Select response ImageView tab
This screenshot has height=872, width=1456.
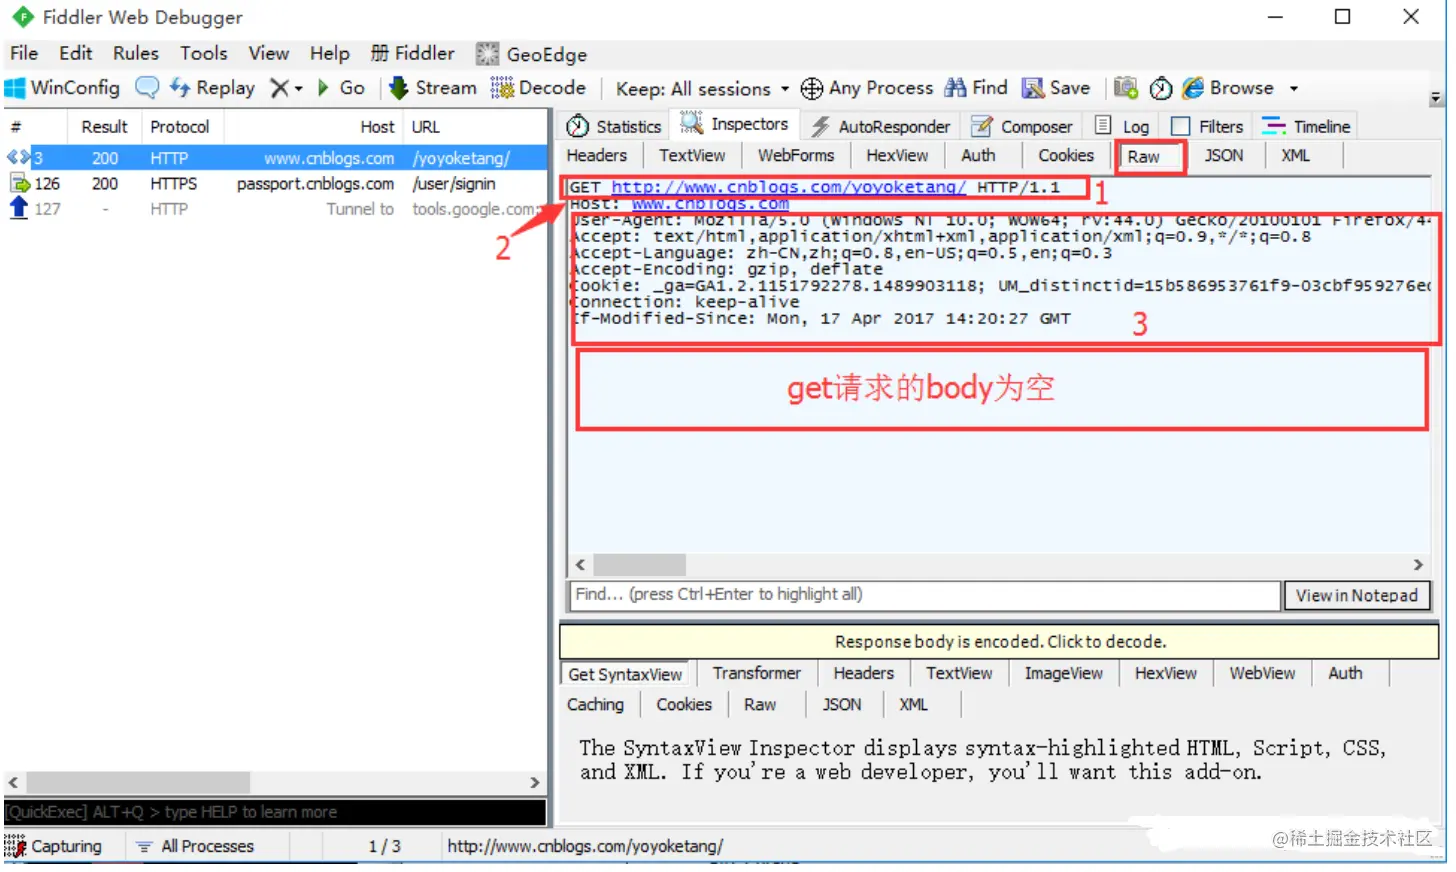click(1064, 674)
